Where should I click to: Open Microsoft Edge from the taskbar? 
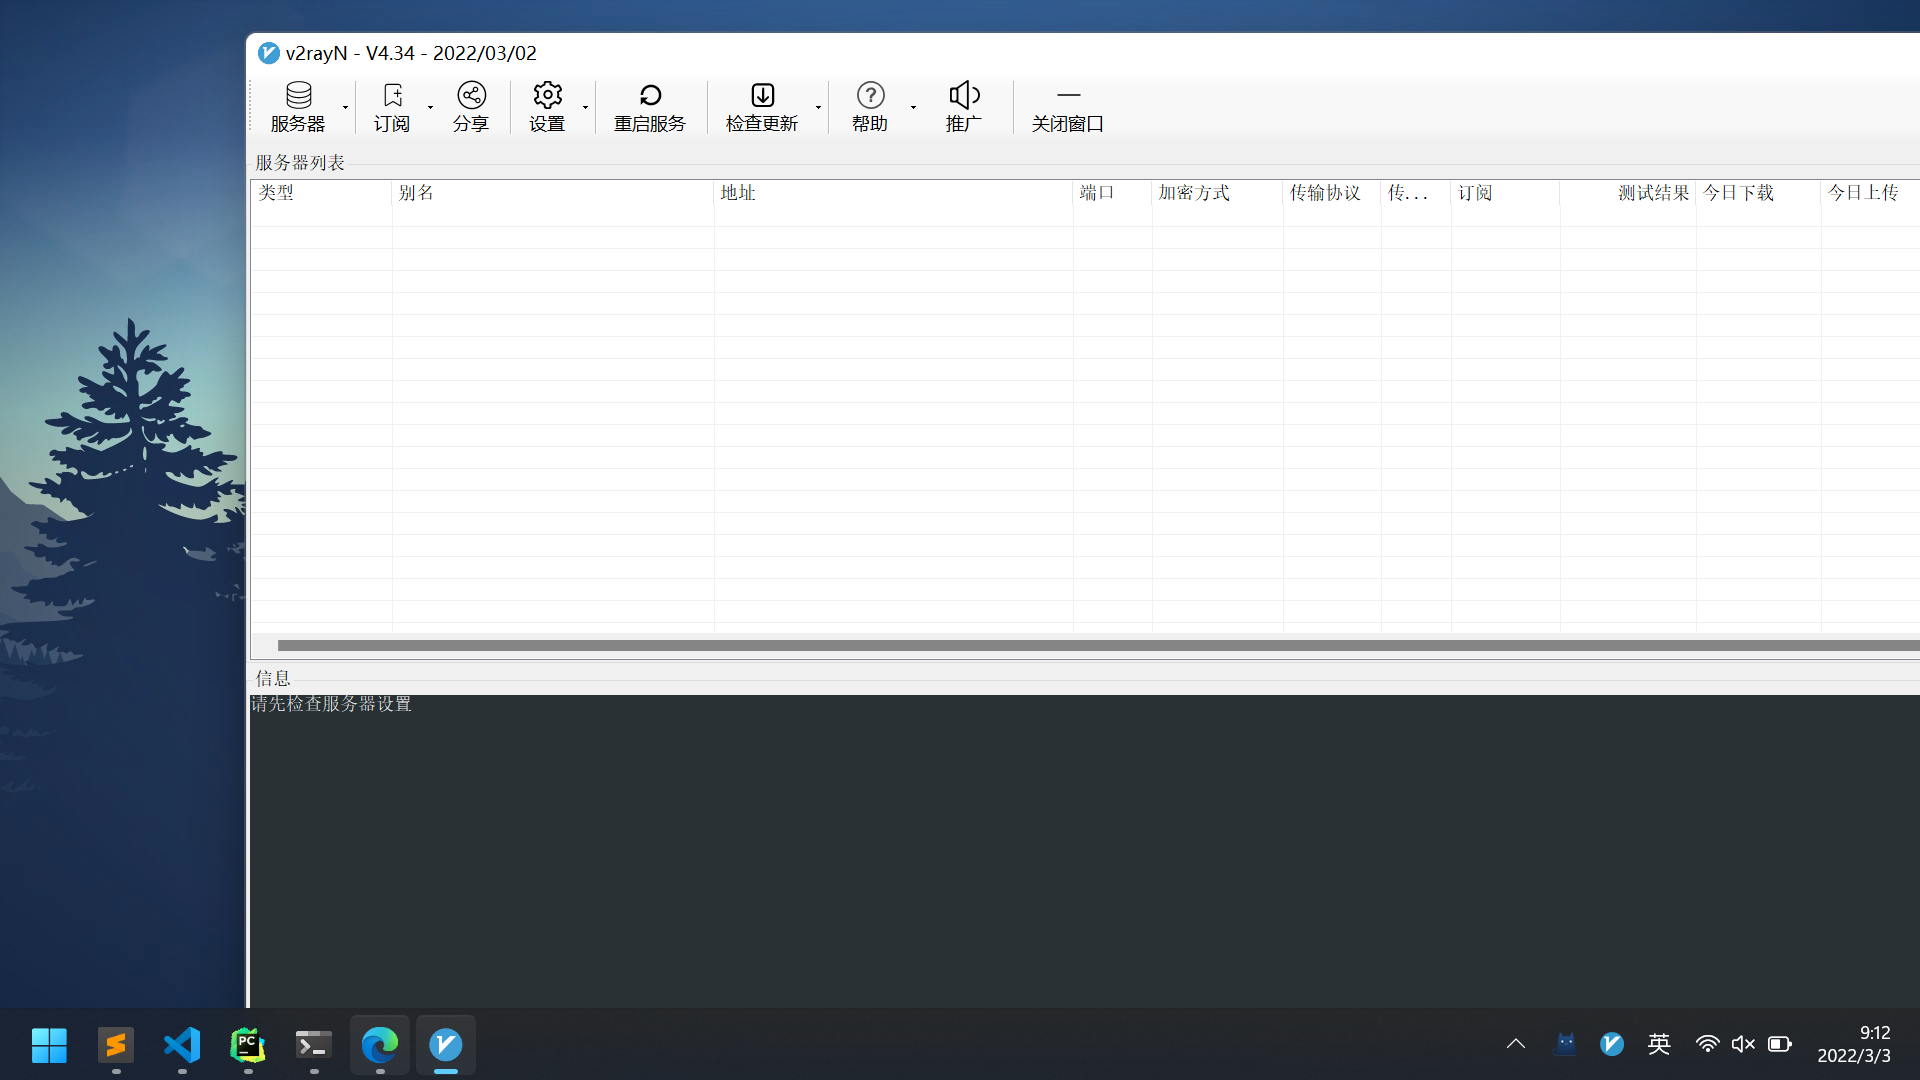[x=379, y=1046]
